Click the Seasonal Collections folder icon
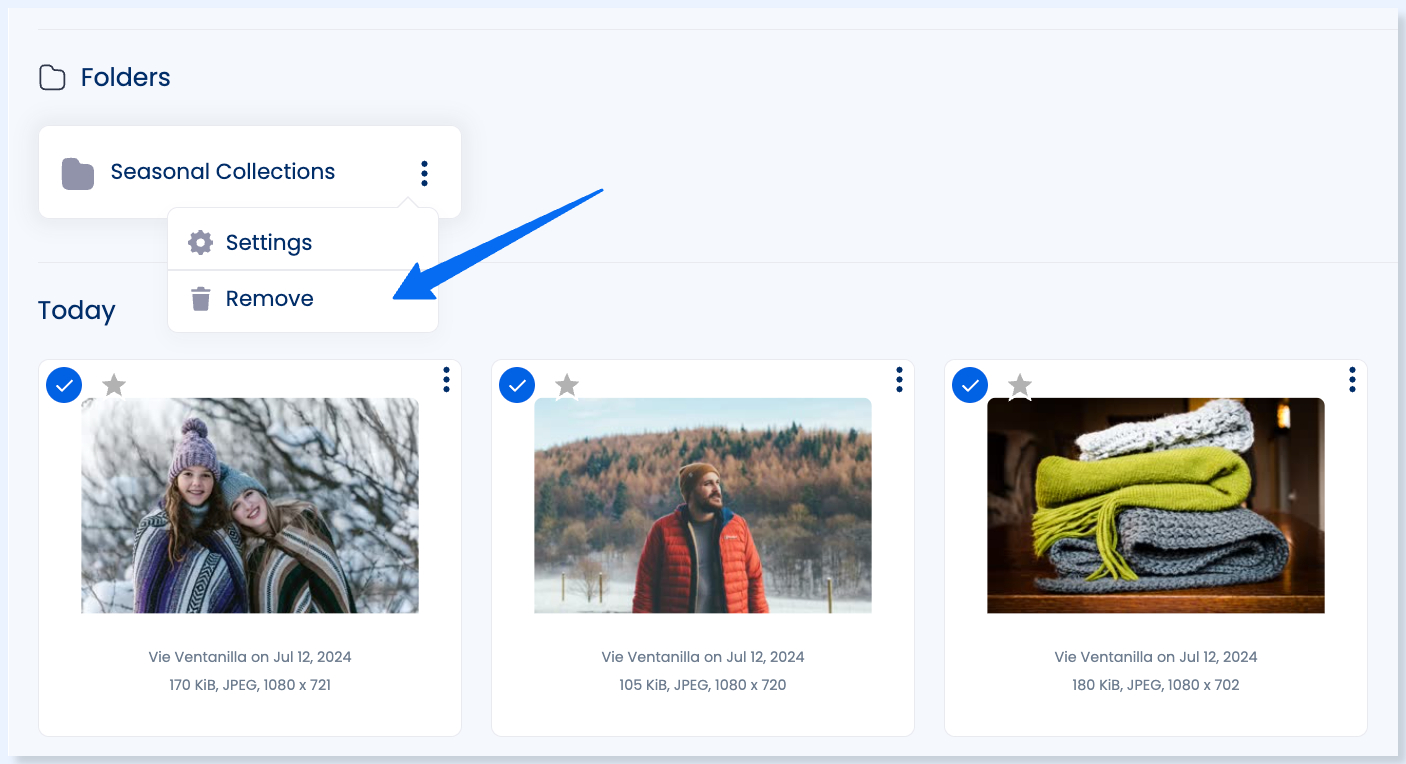 click(78, 173)
